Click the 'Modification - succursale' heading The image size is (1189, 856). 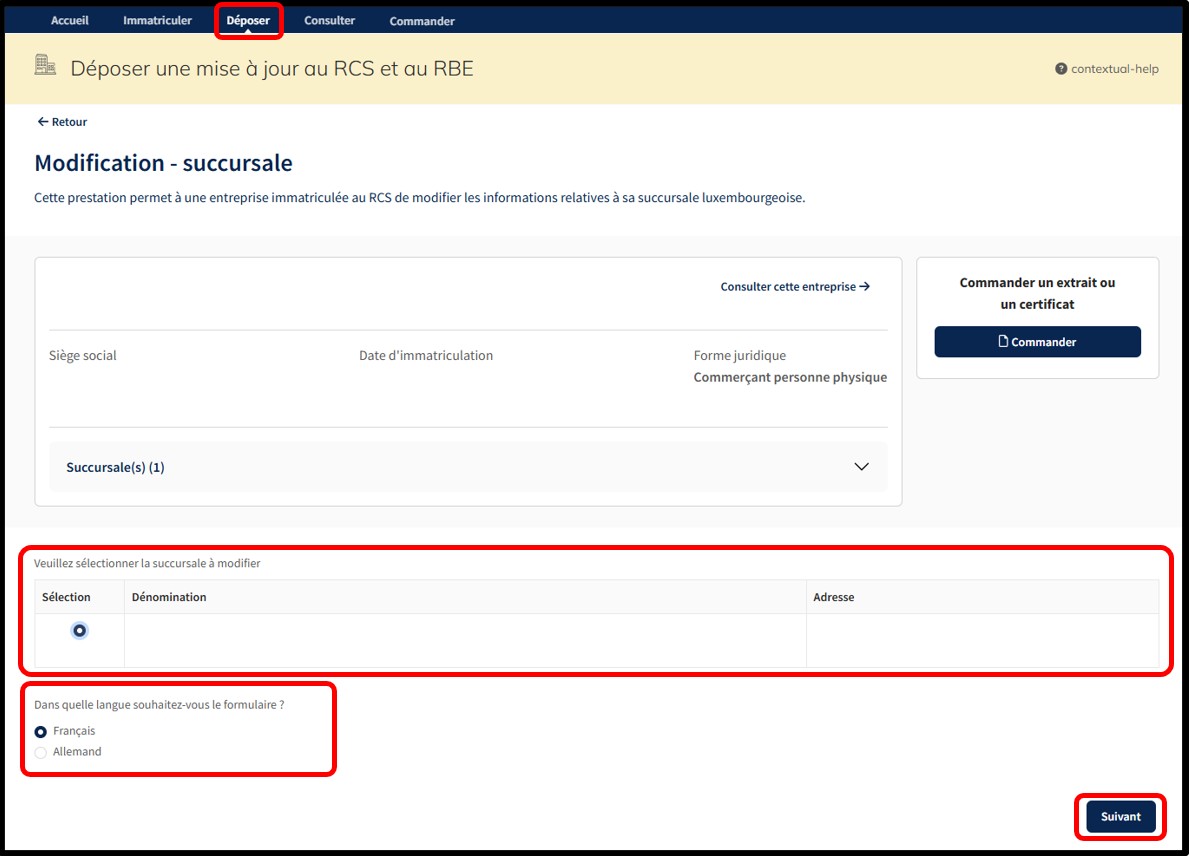(163, 163)
